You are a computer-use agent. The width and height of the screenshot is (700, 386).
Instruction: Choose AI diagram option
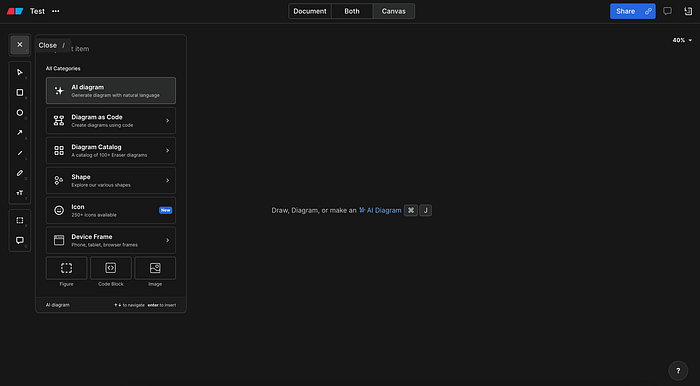pyautogui.click(x=111, y=91)
